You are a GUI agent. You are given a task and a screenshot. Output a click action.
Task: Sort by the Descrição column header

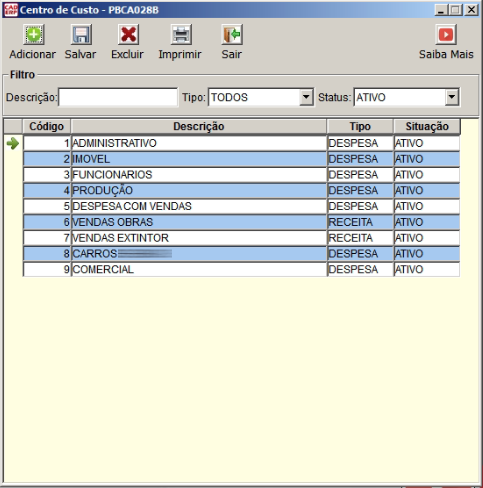pyautogui.click(x=199, y=127)
